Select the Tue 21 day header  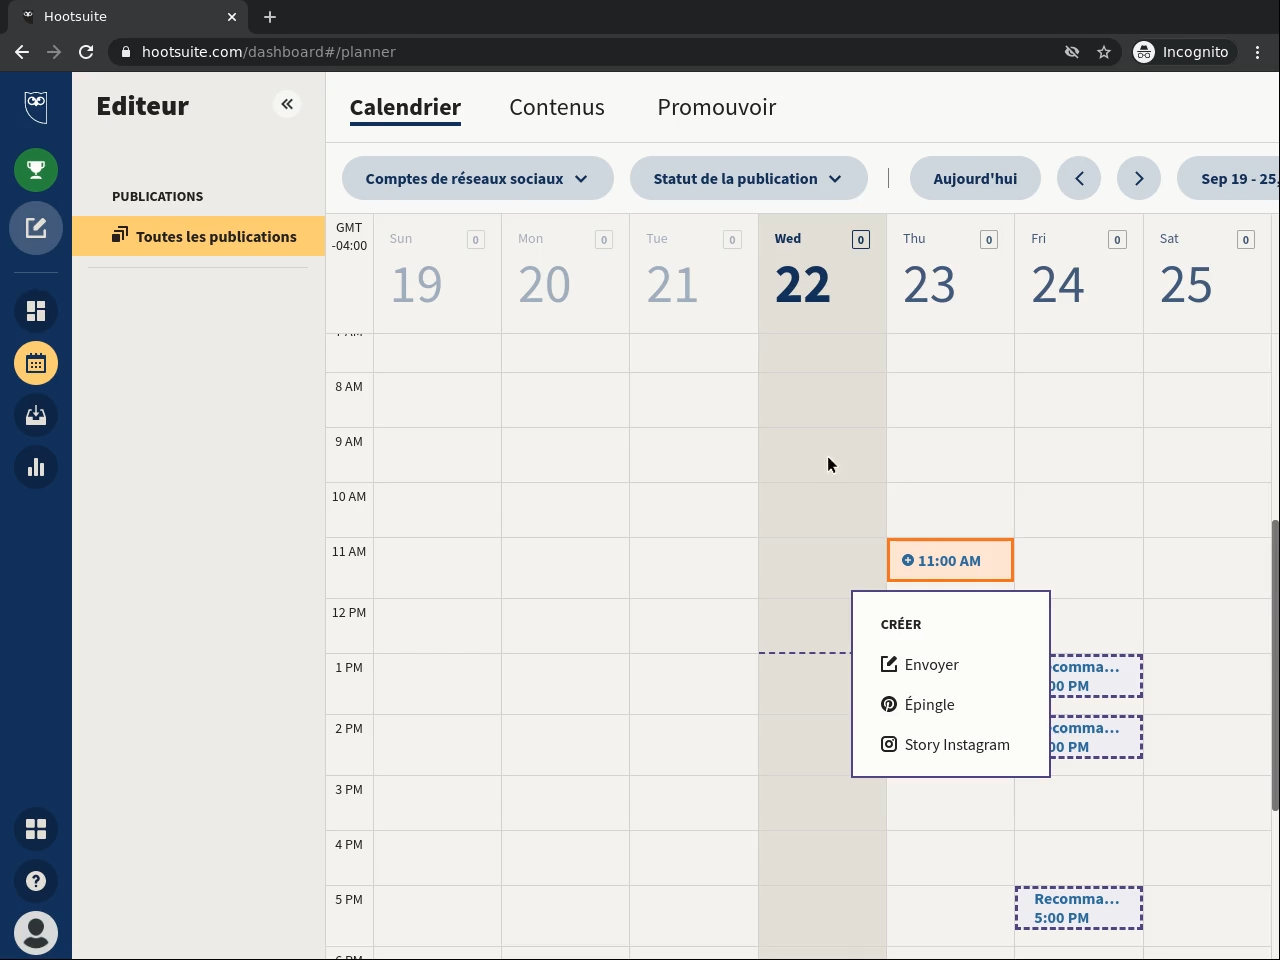pyautogui.click(x=693, y=273)
